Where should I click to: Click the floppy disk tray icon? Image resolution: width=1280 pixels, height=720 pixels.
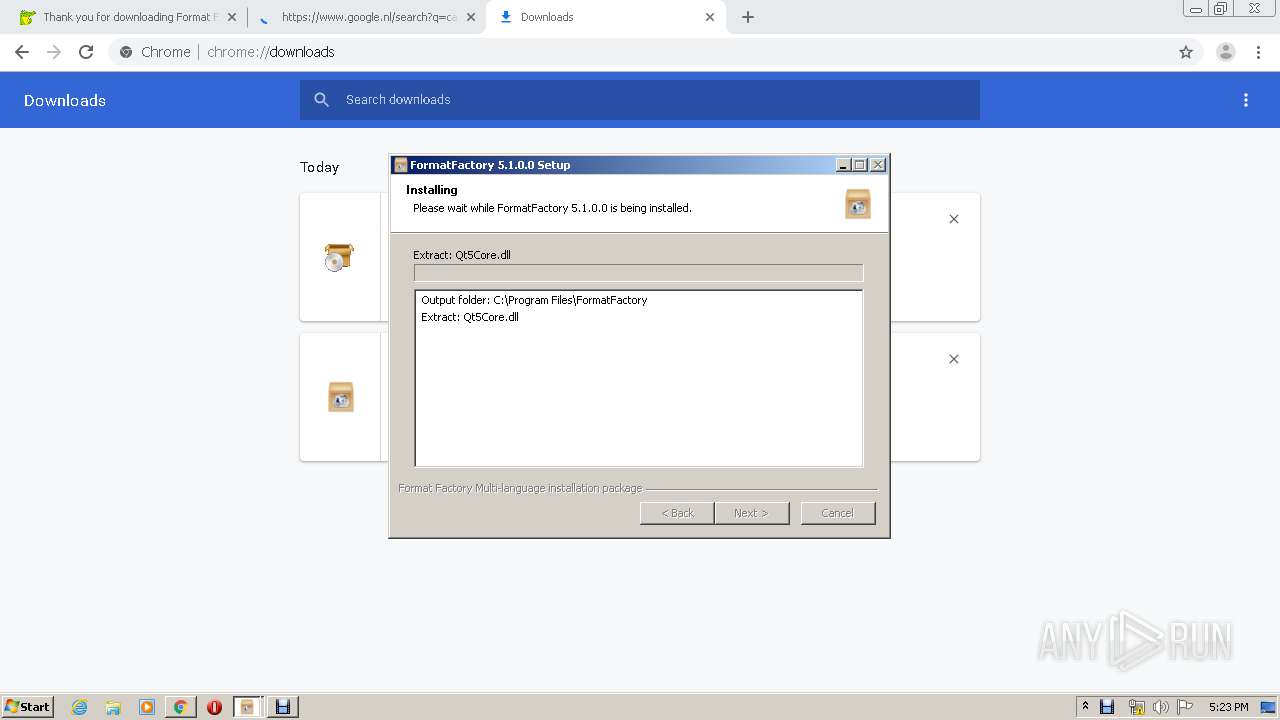tap(1107, 707)
